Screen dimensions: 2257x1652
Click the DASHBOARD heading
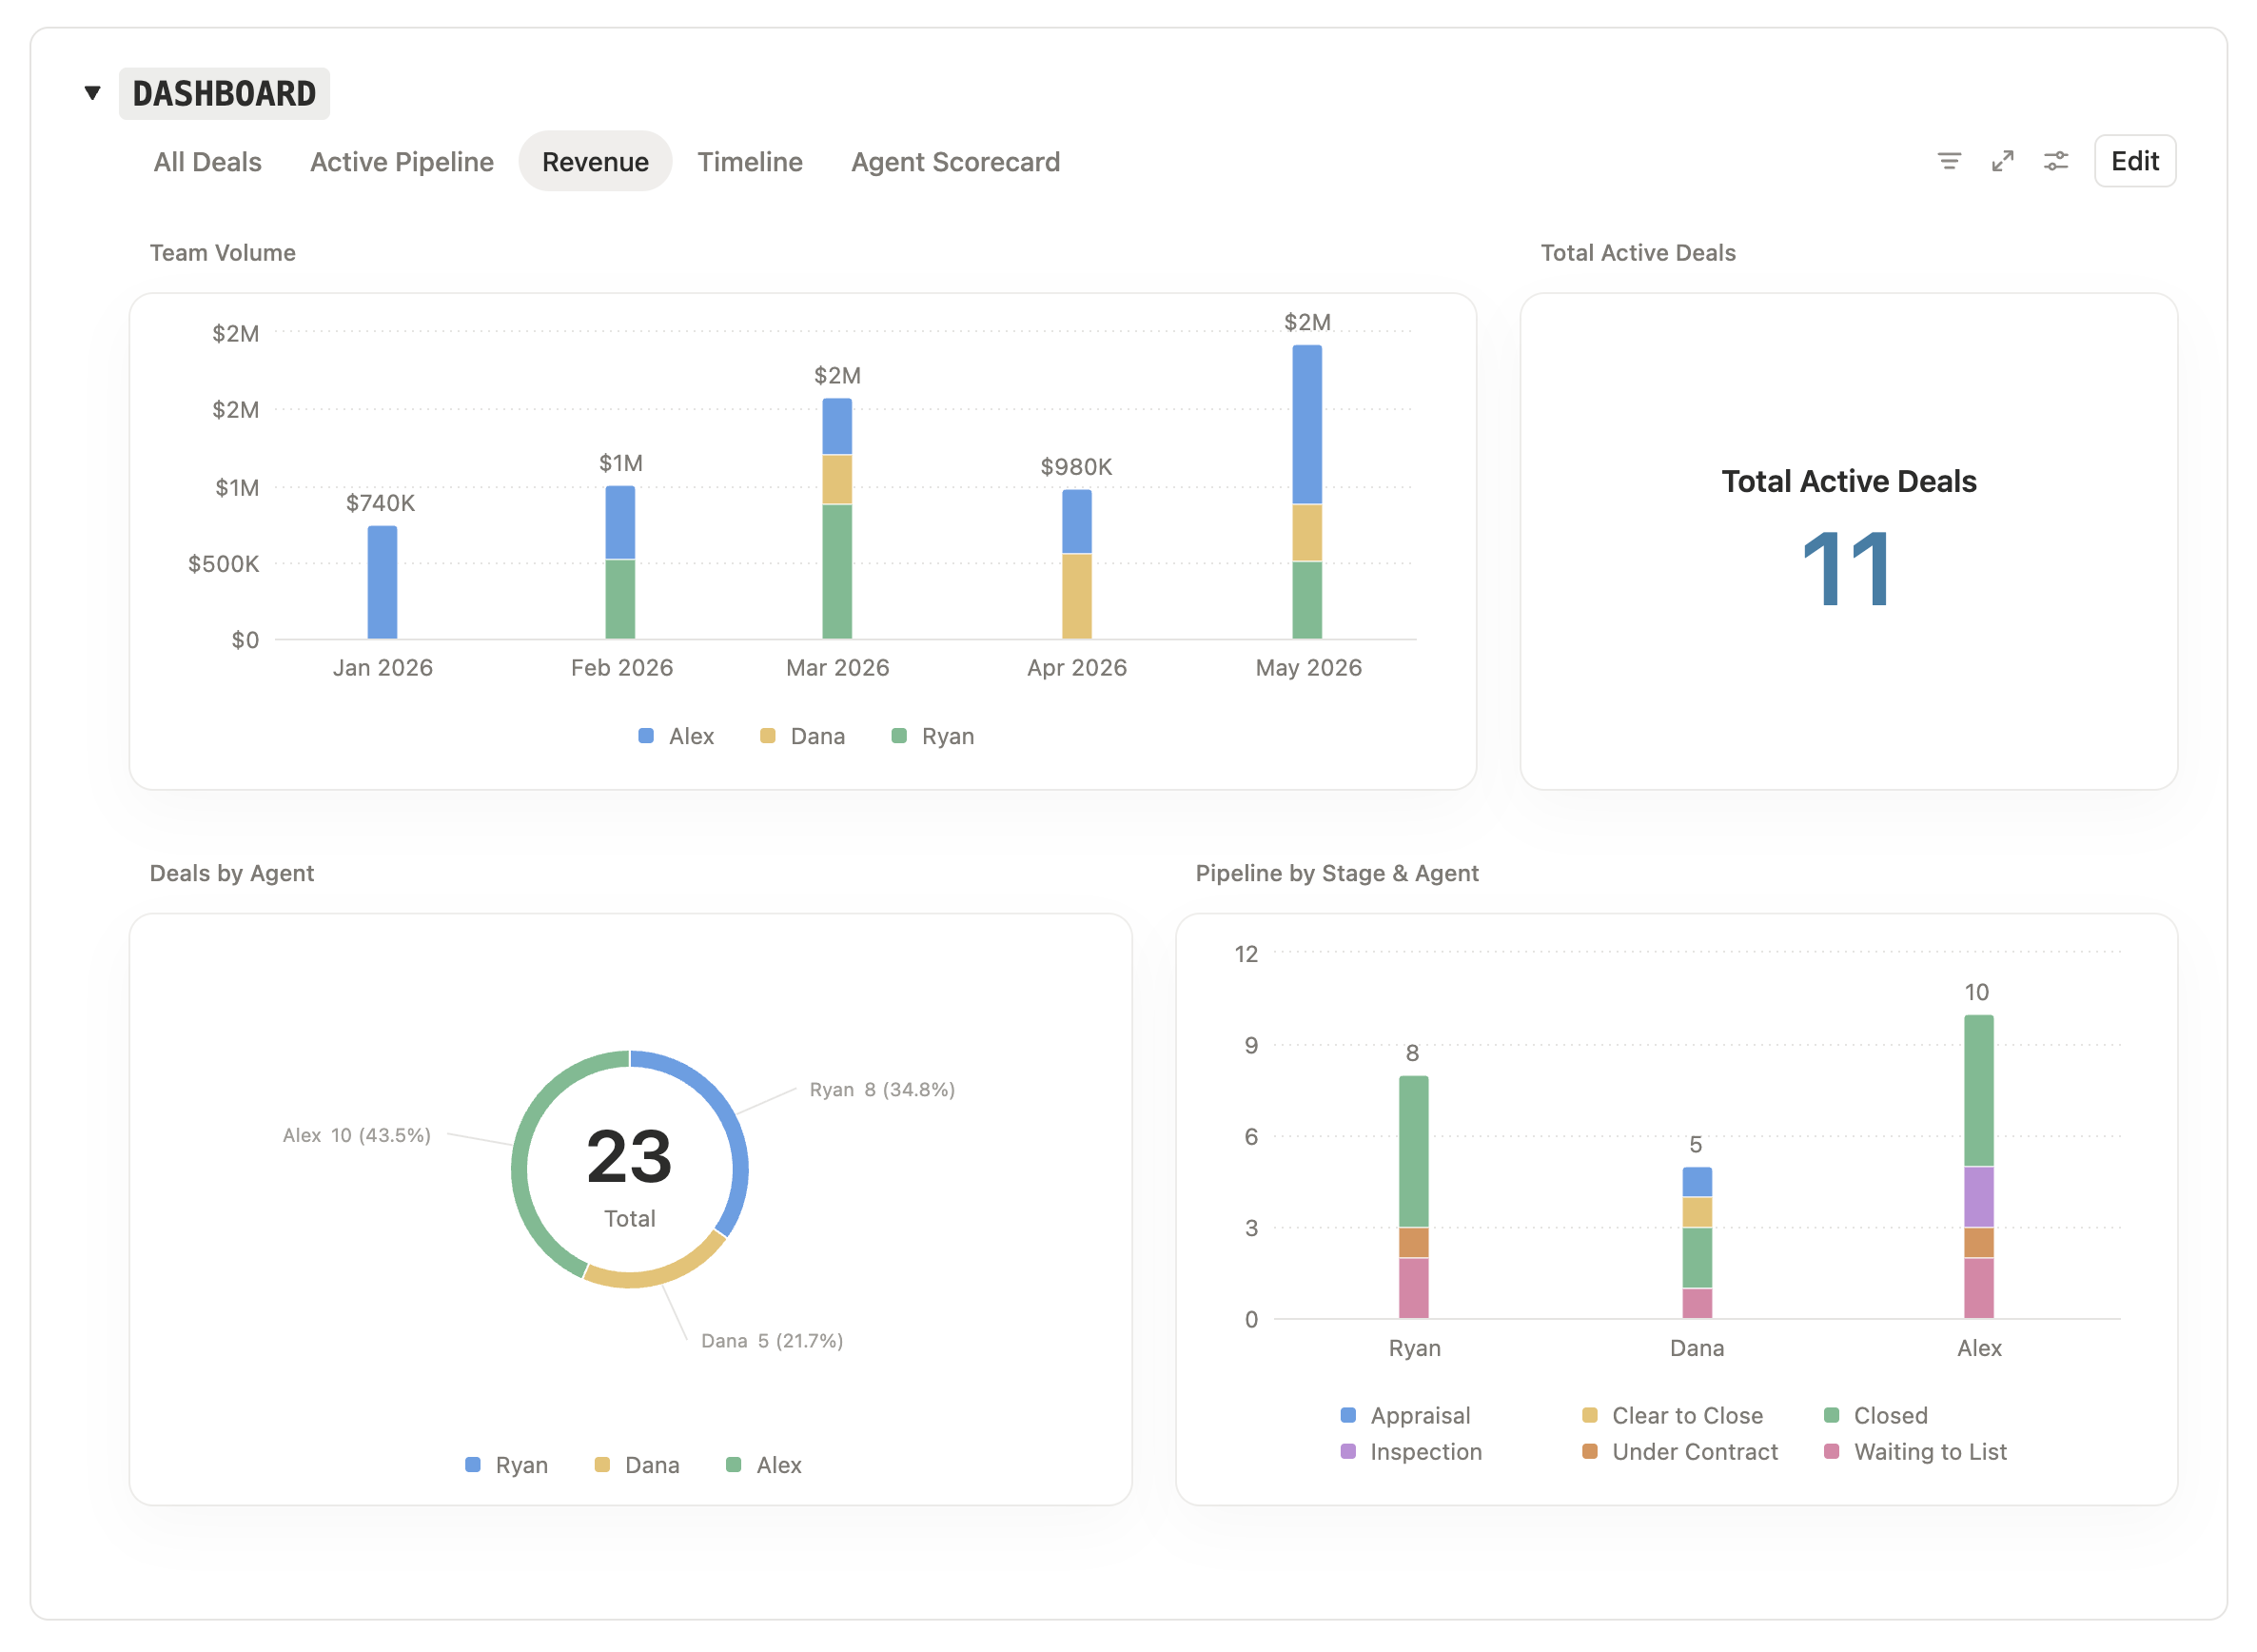[x=224, y=93]
